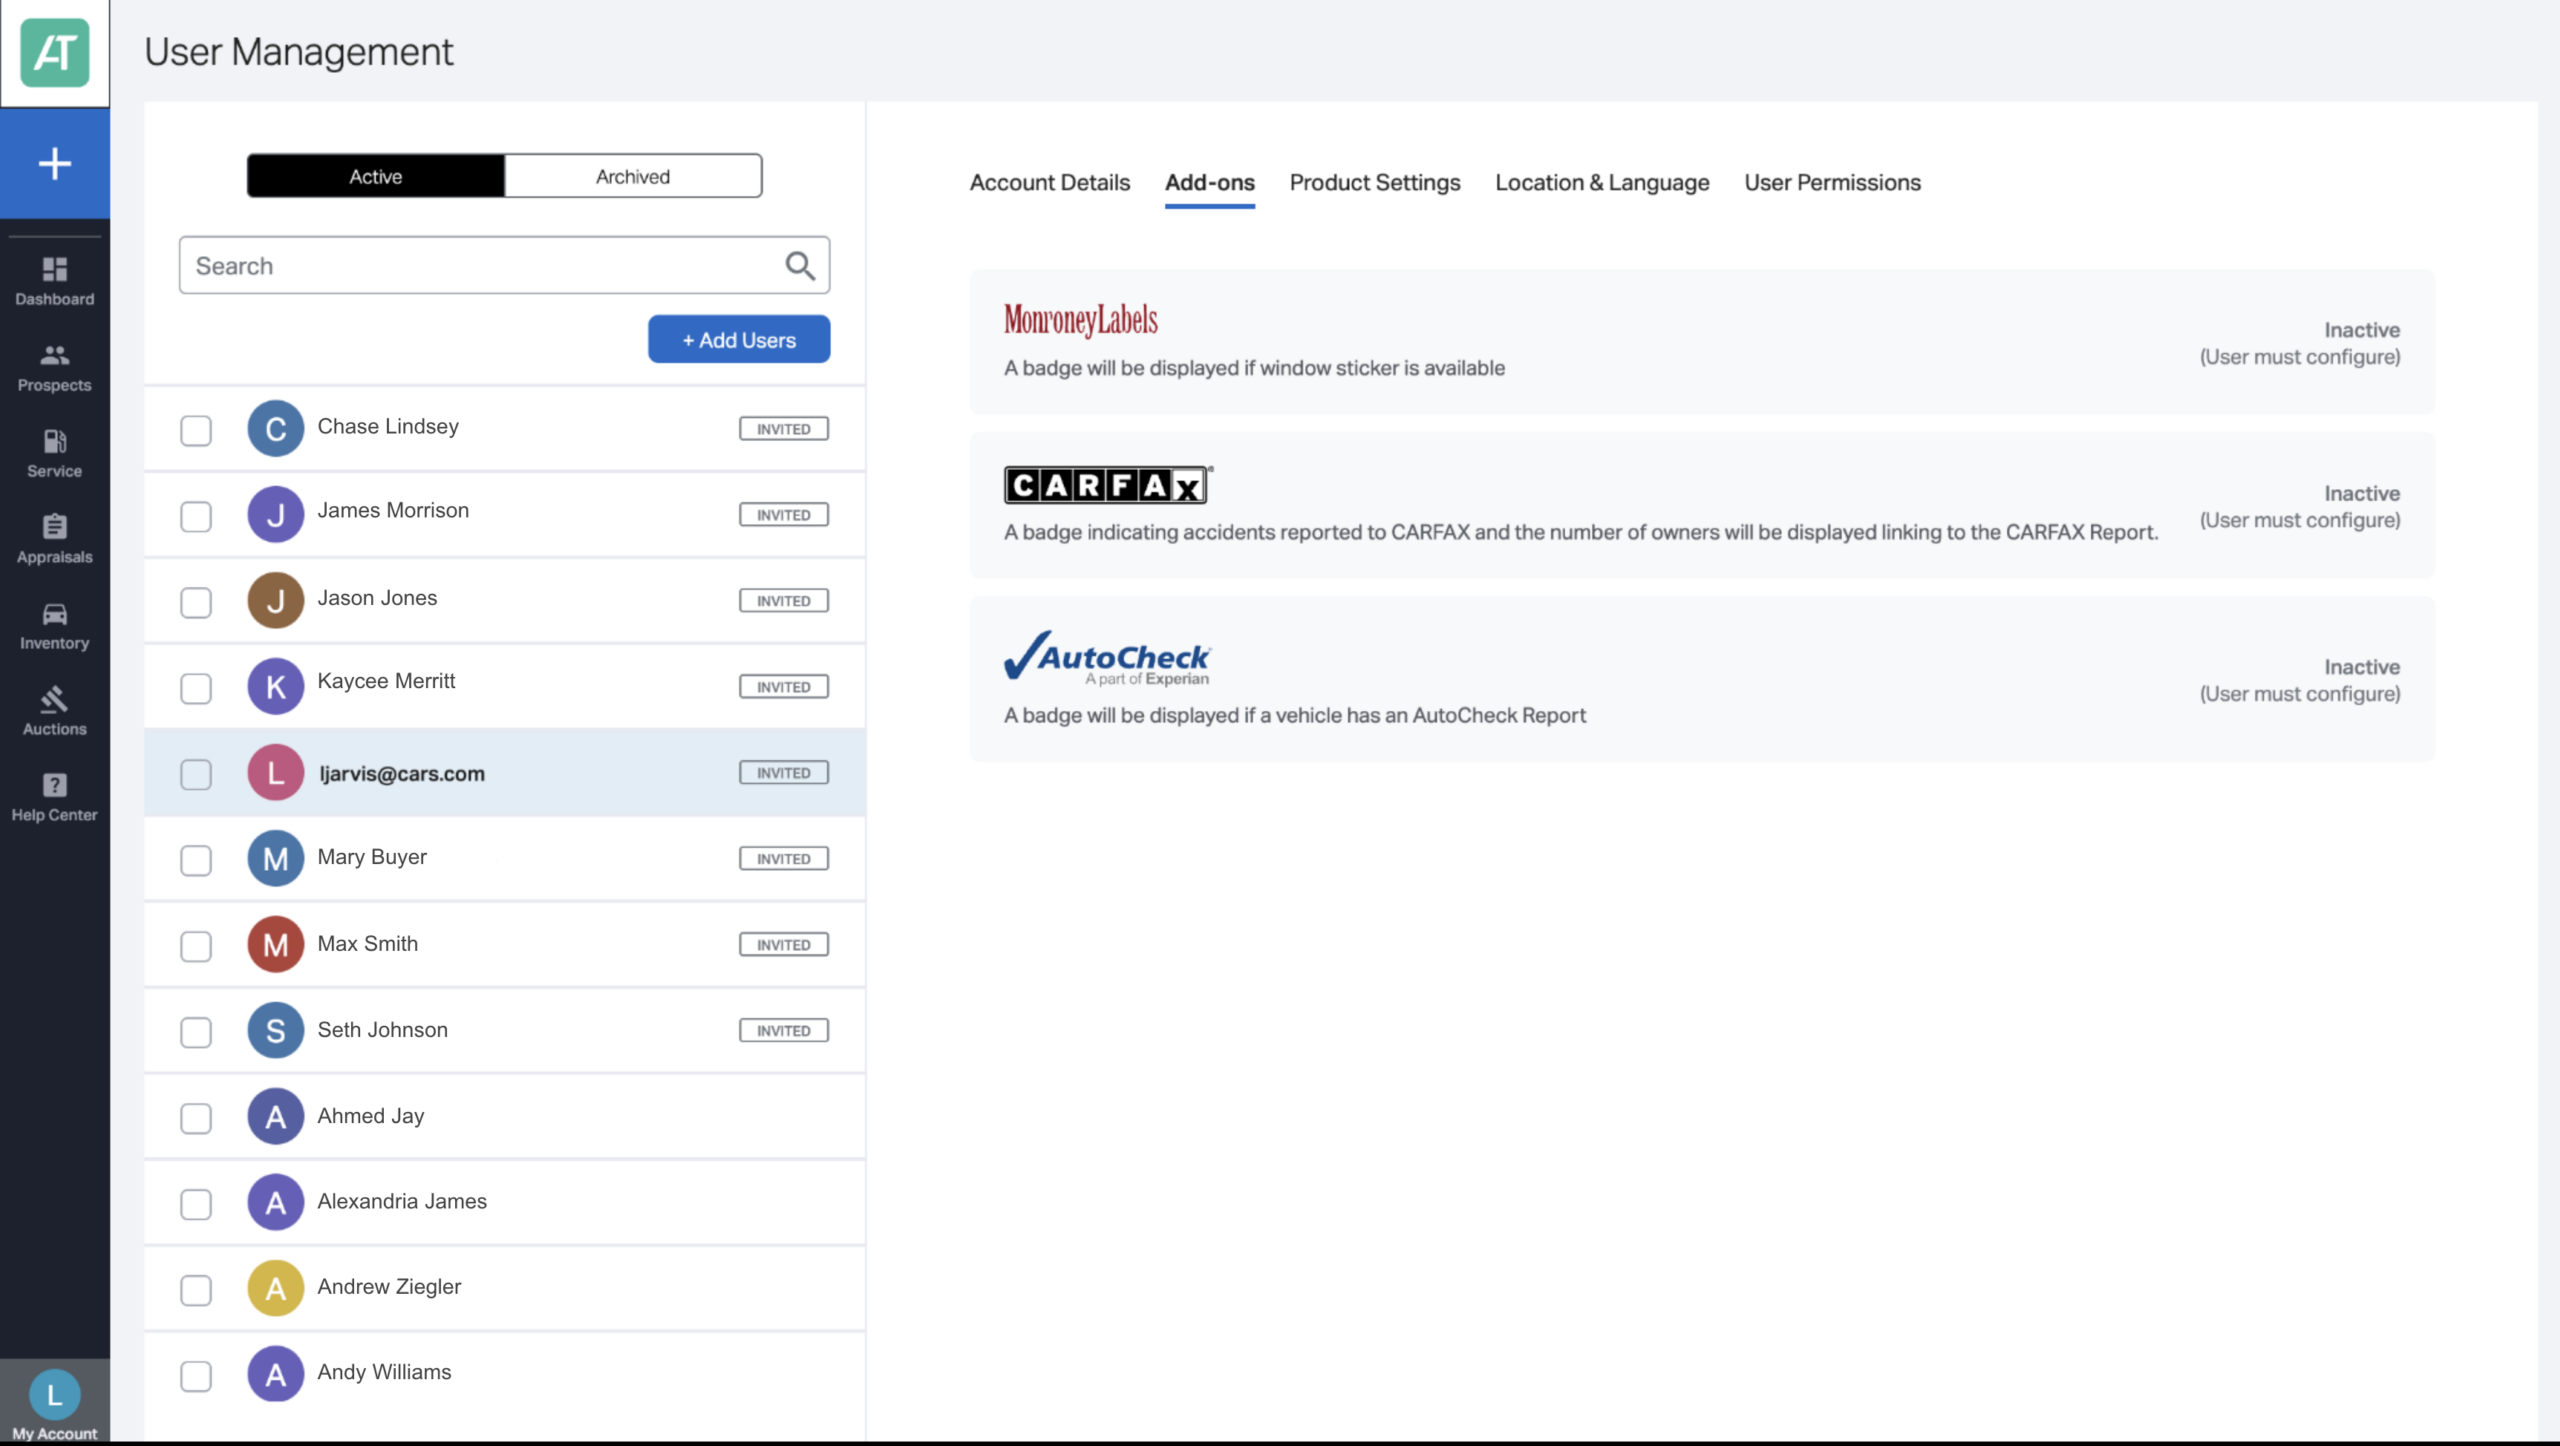
Task: Go to Prospects in sidebar
Action: click(55, 367)
